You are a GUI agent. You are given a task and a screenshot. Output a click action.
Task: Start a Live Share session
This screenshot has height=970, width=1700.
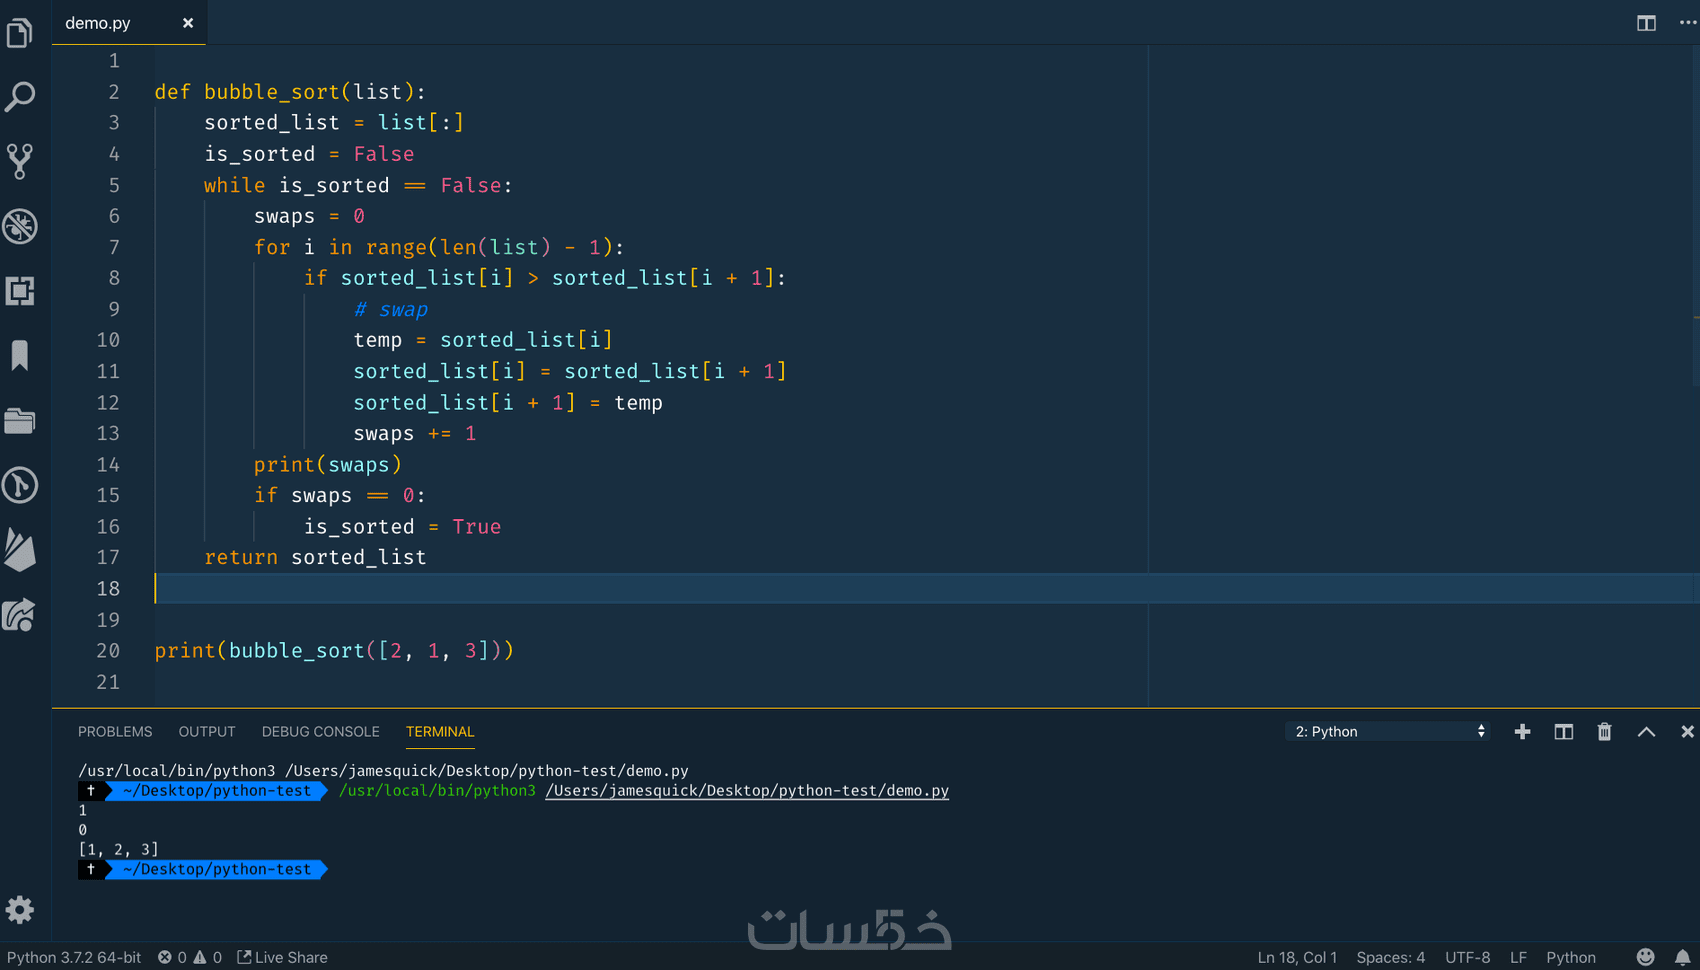pos(282,957)
